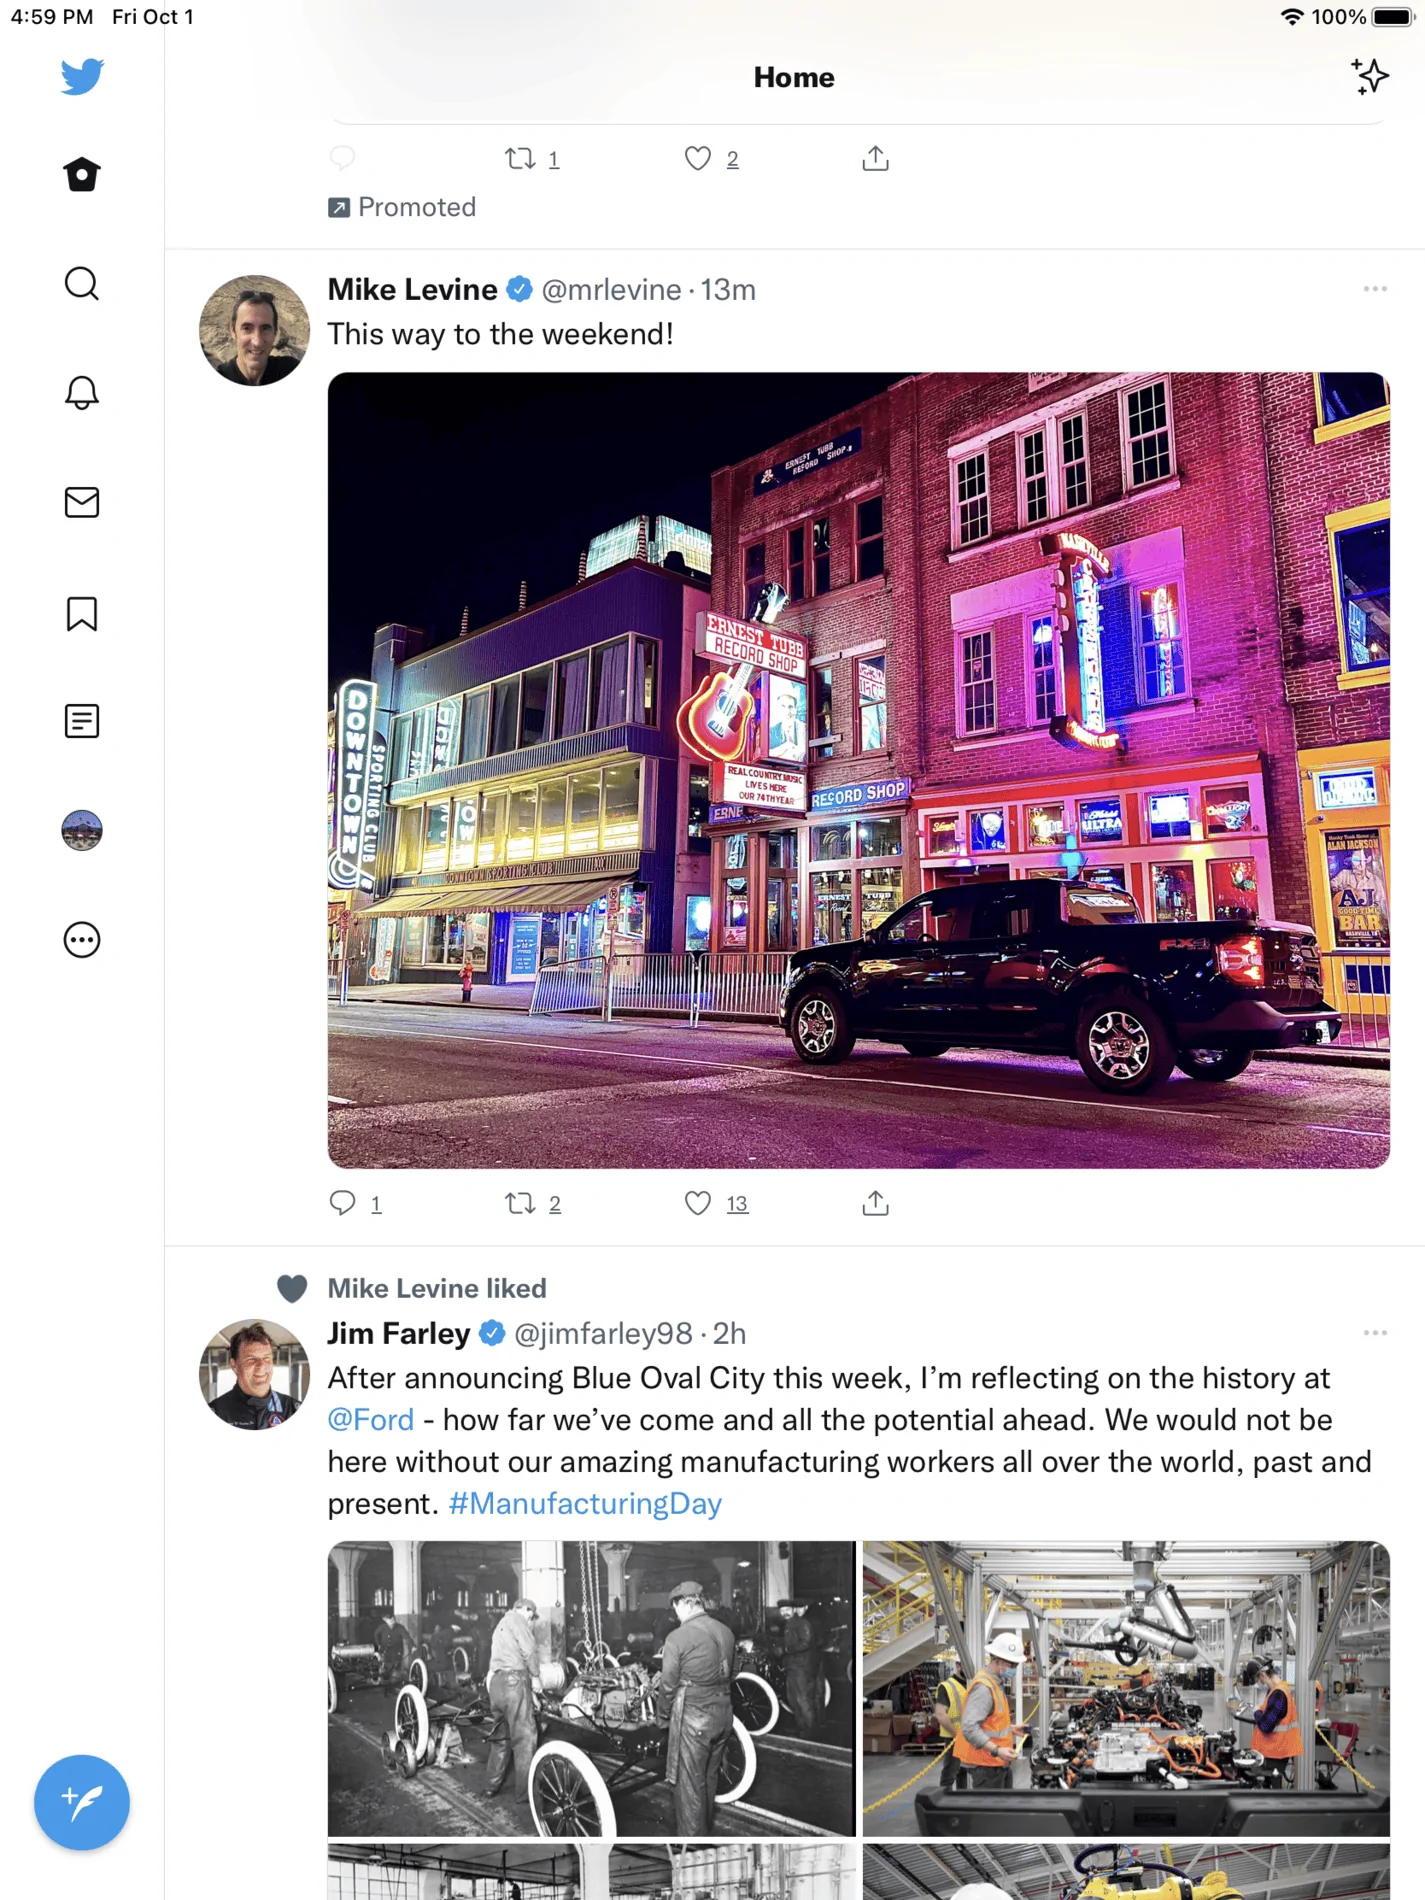
Task: Open the Twitter bird logo
Action: point(82,77)
